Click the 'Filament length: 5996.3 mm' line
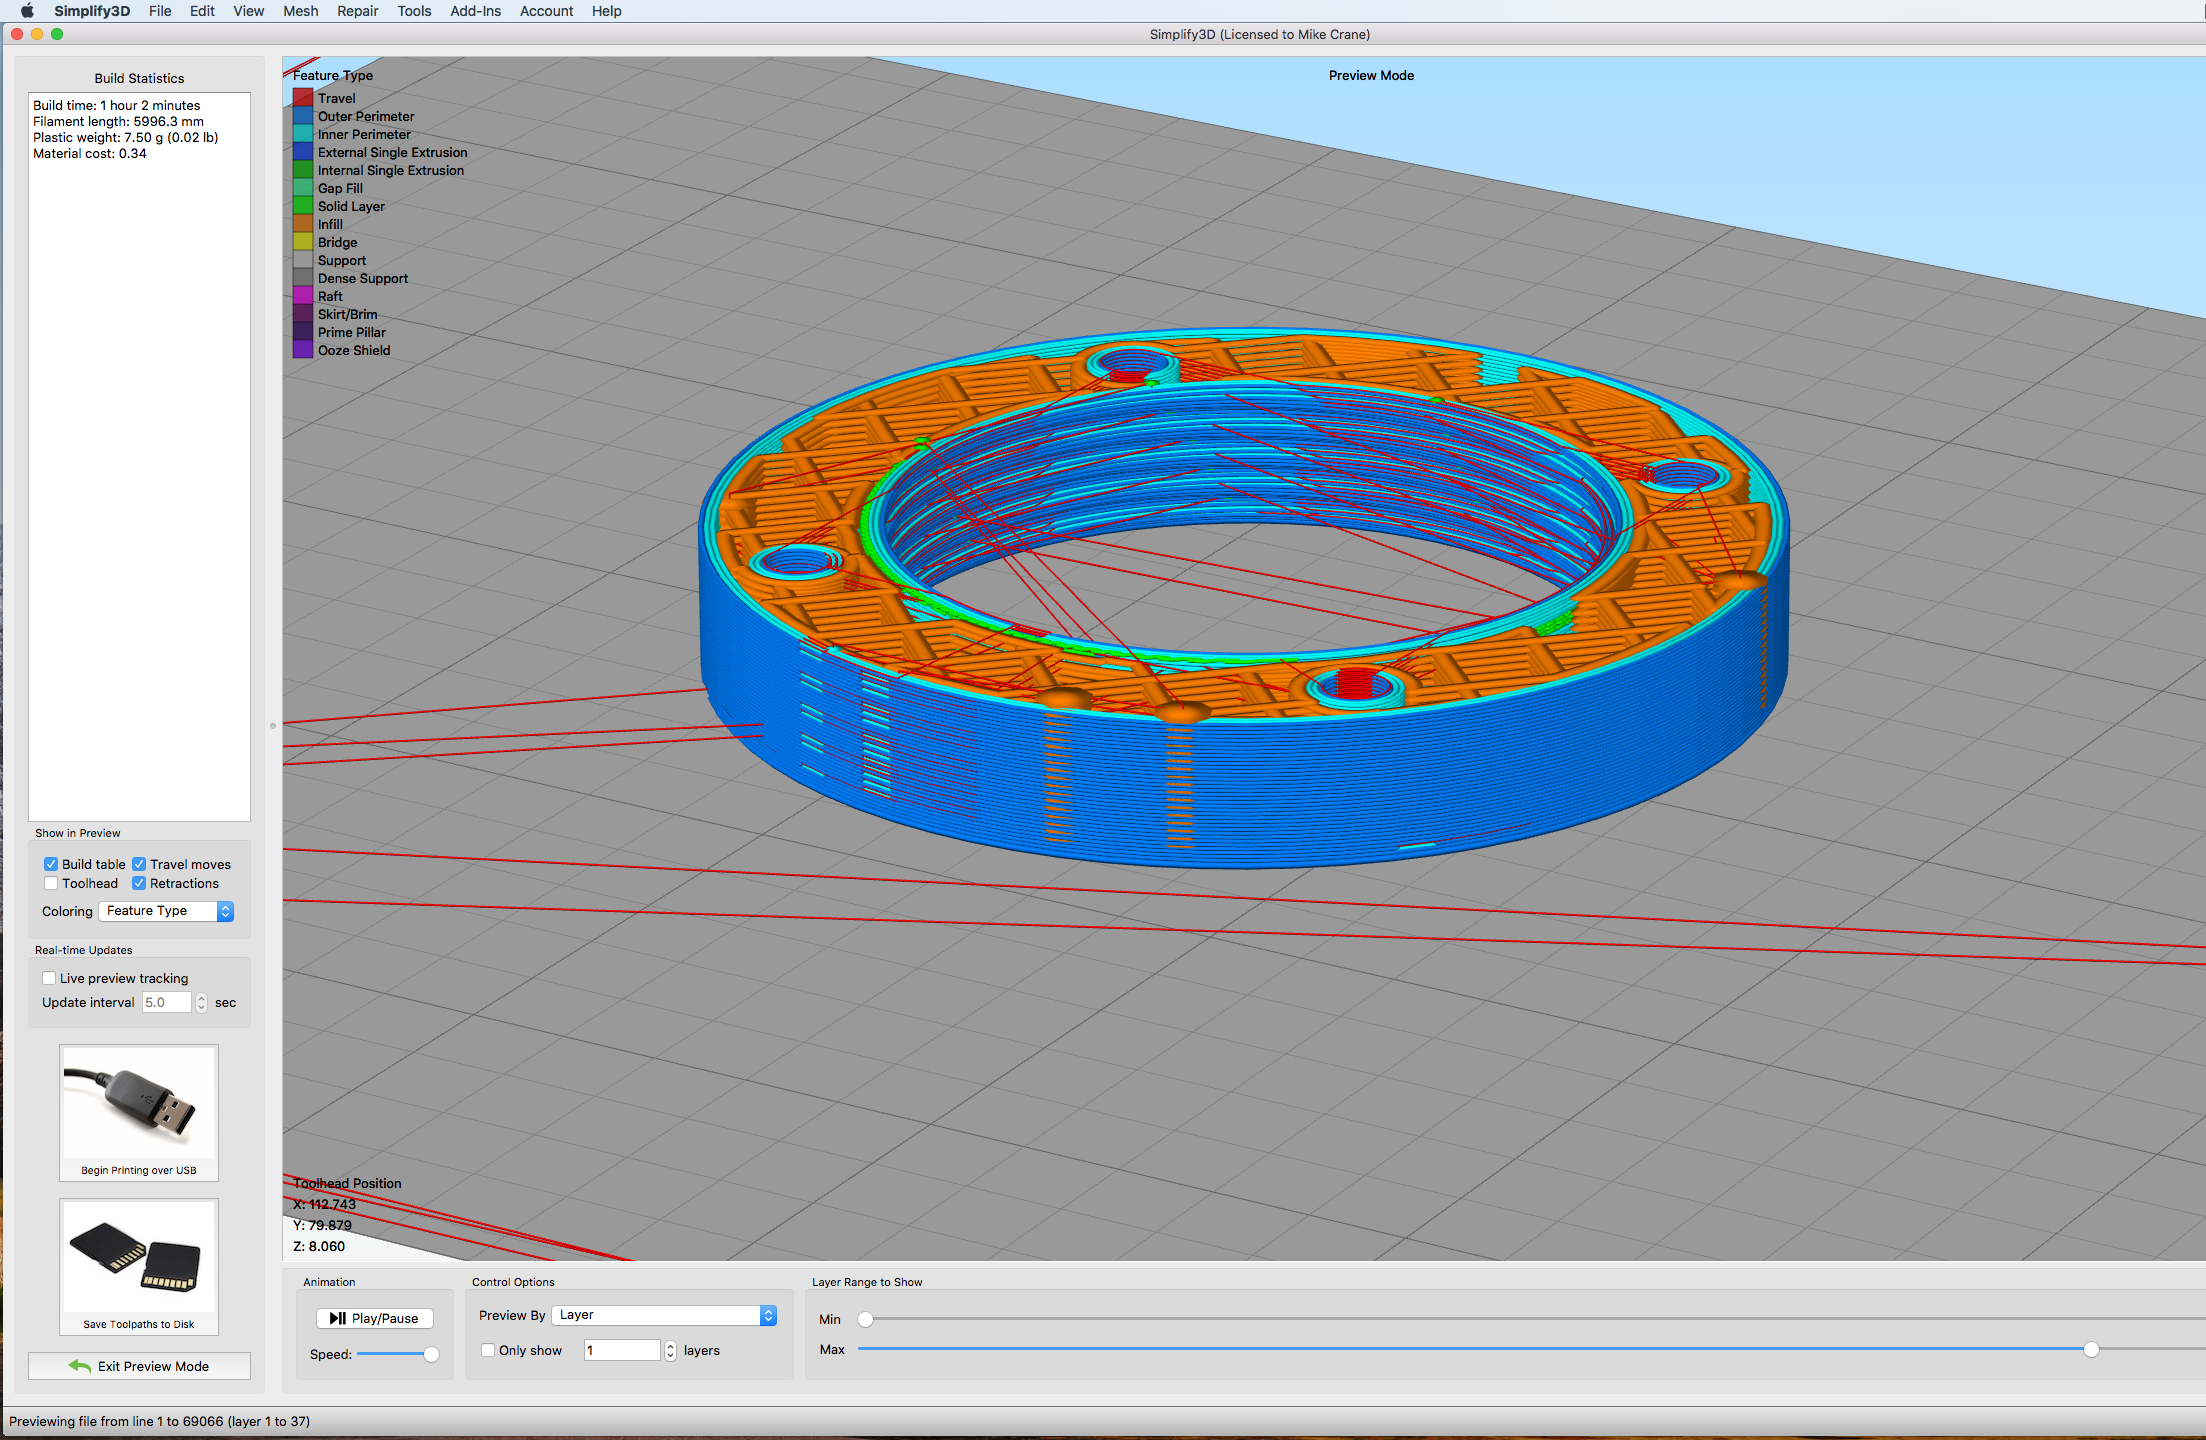 coord(118,121)
